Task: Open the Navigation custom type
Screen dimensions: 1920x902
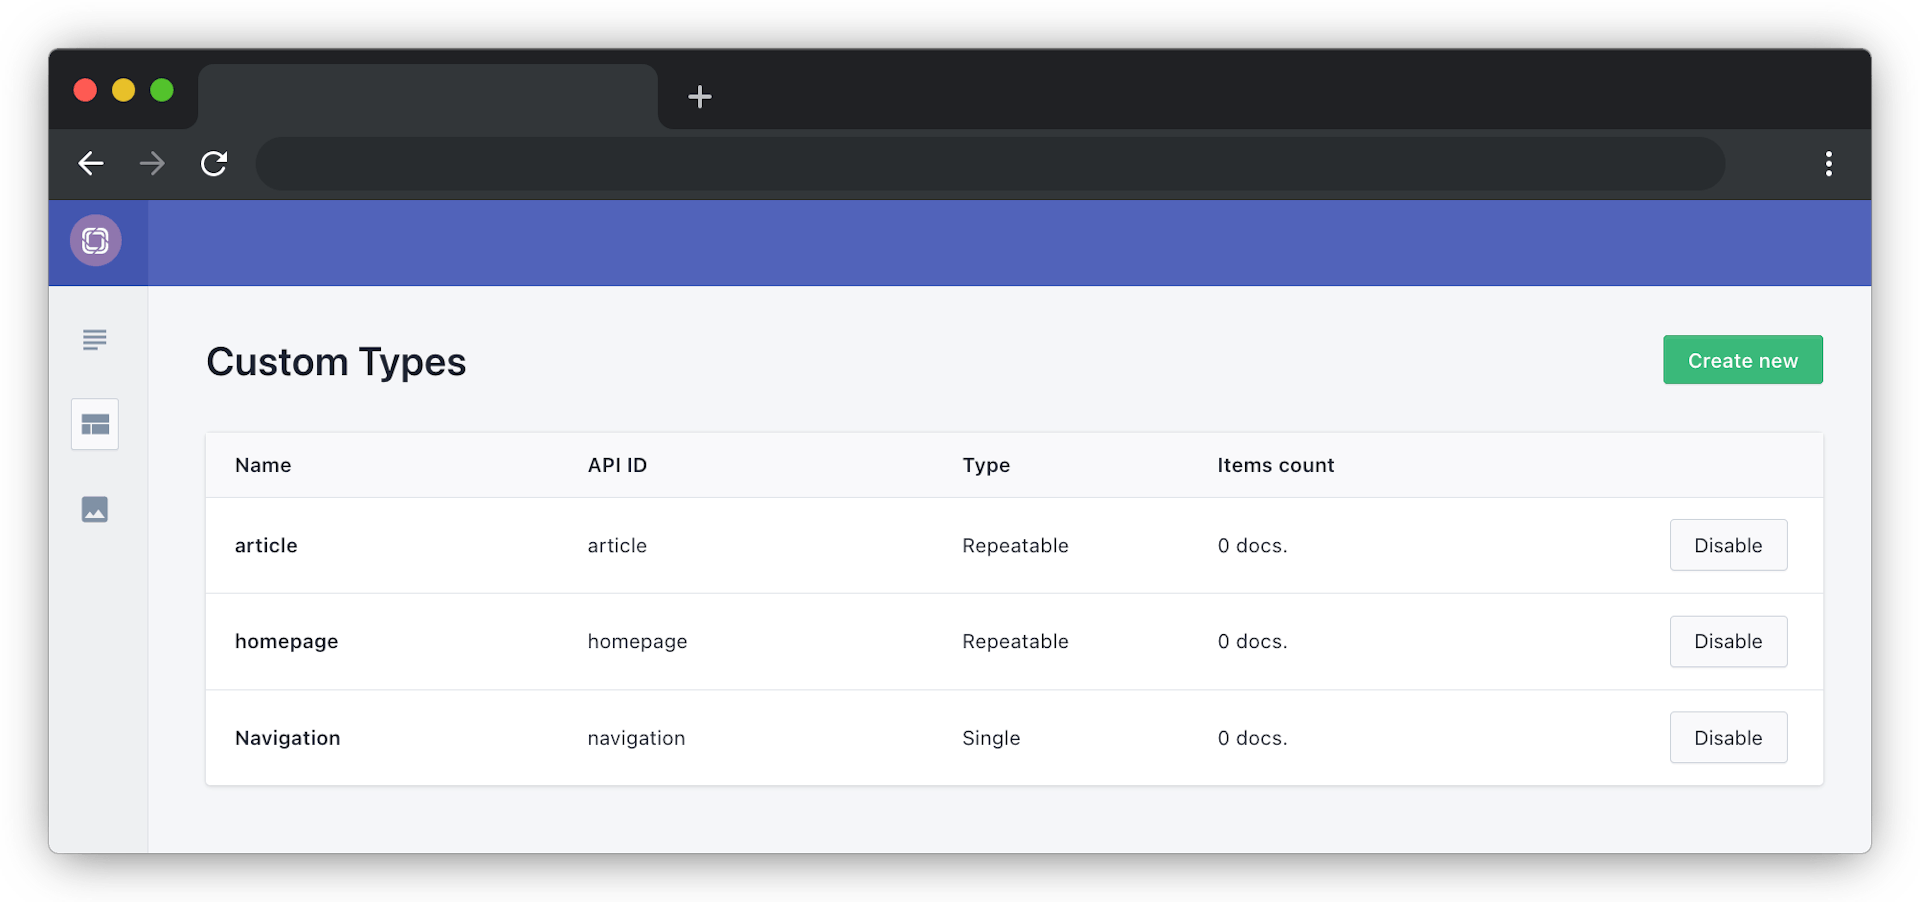Action: [x=287, y=737]
